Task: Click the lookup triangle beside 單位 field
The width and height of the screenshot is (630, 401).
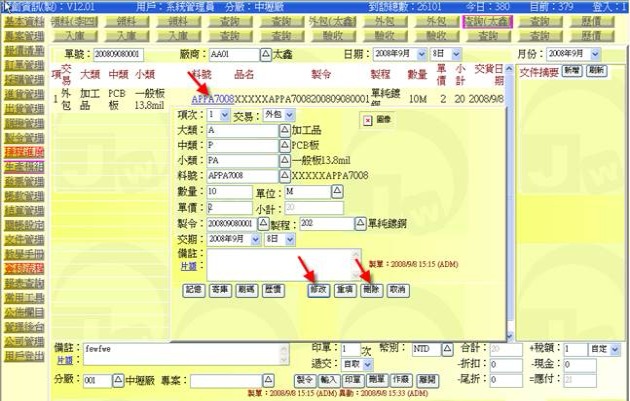Action: coord(336,191)
